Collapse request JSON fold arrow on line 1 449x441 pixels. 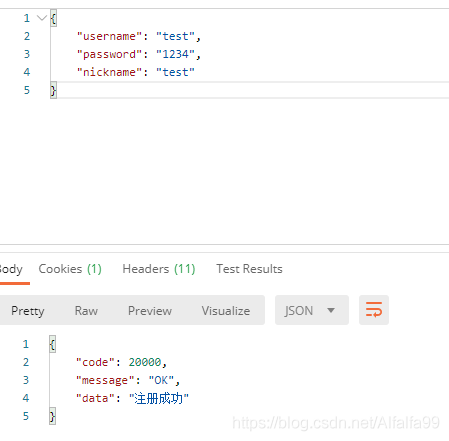pos(42,17)
